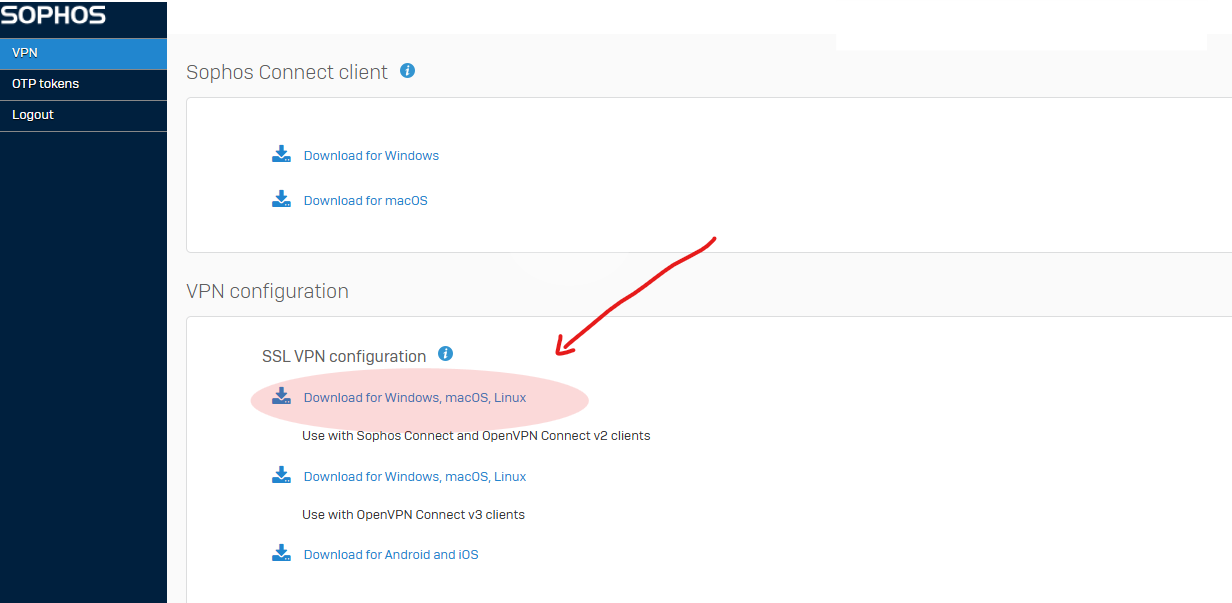Click the OpenVPN Connect v3 clients note
1232x603 pixels.
click(x=413, y=515)
